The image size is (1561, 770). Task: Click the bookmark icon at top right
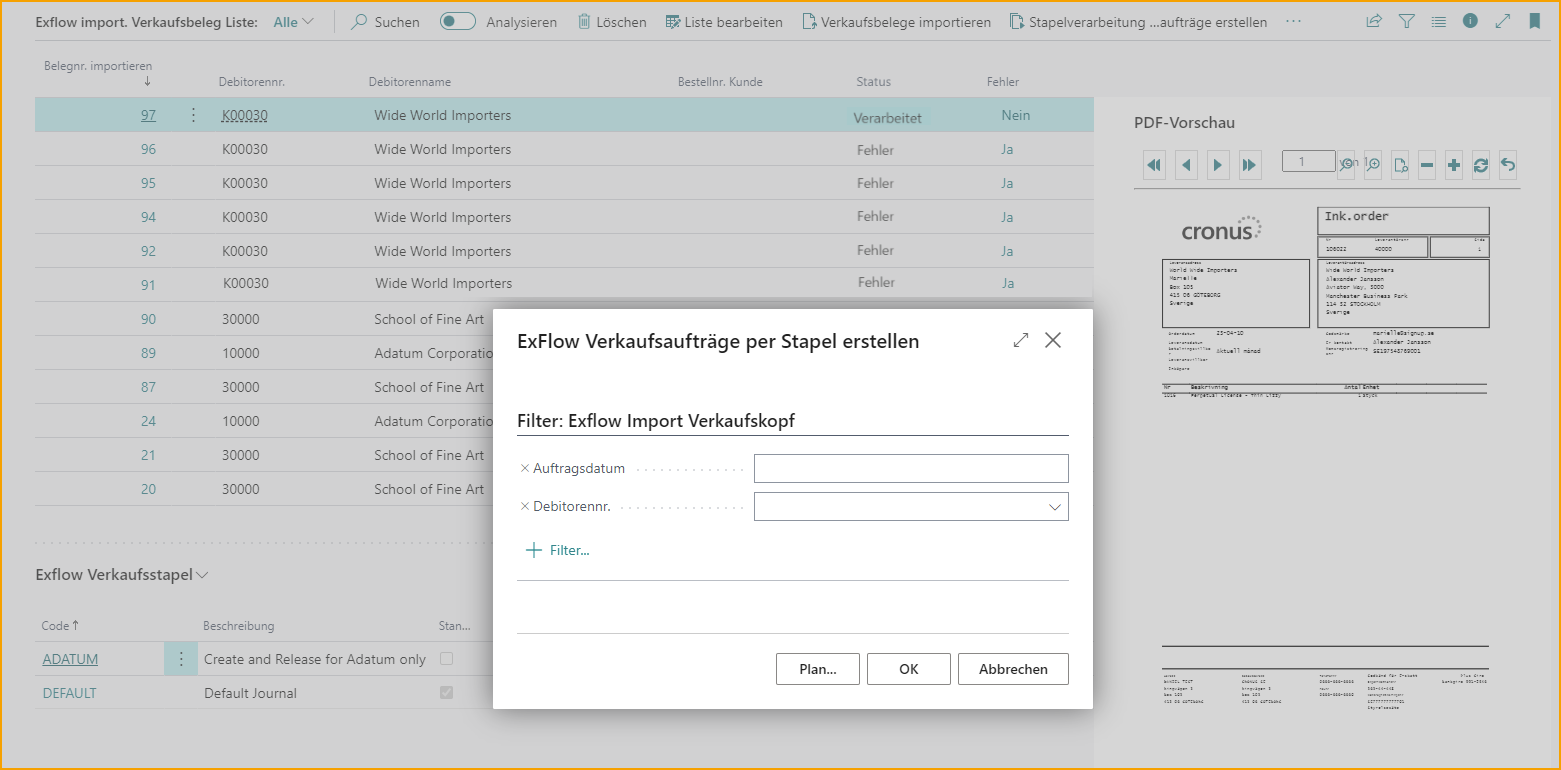(1534, 21)
